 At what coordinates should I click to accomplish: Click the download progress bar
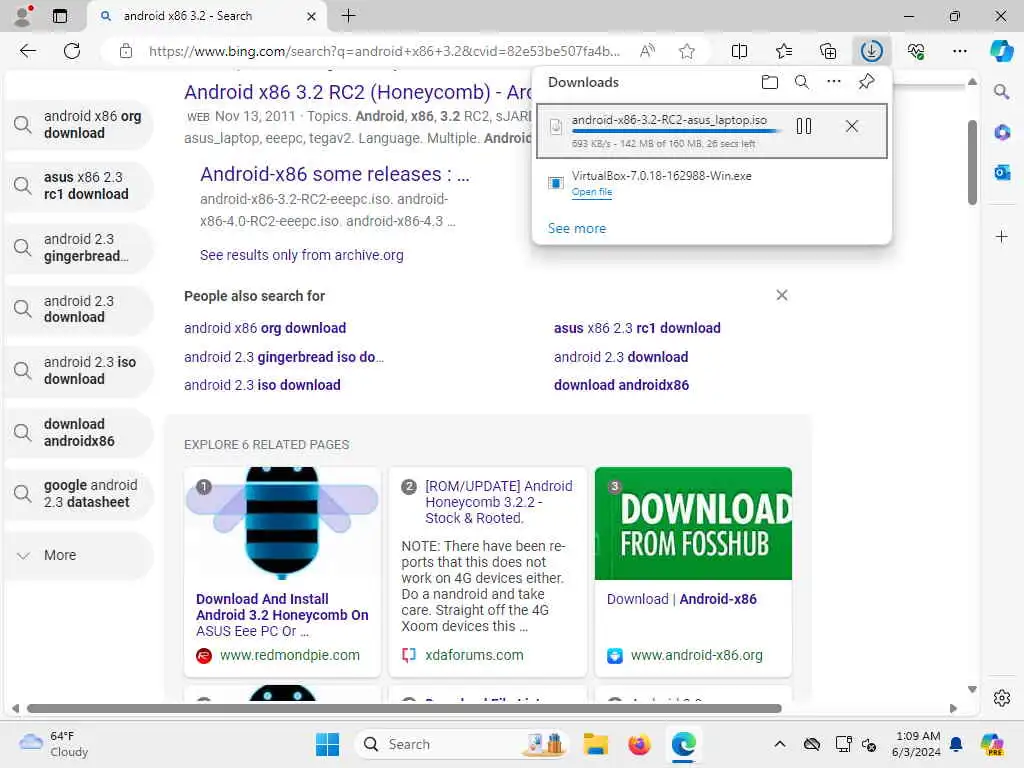[x=675, y=132]
